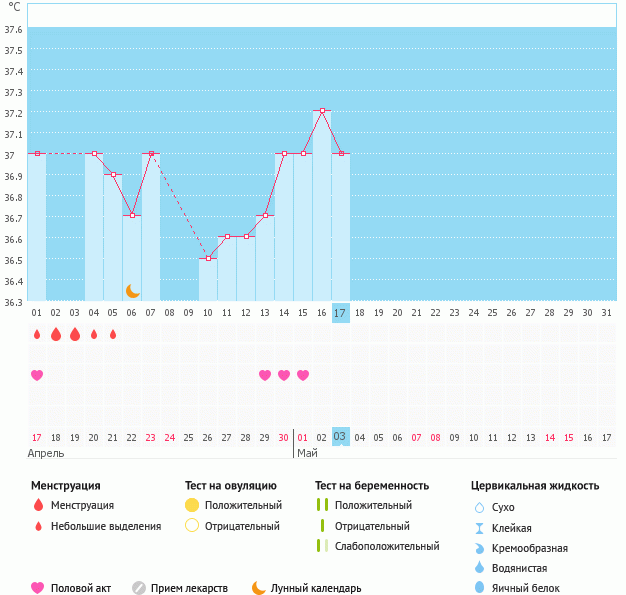
Task: Select highlighted cycle day 17
Action: (x=340, y=313)
